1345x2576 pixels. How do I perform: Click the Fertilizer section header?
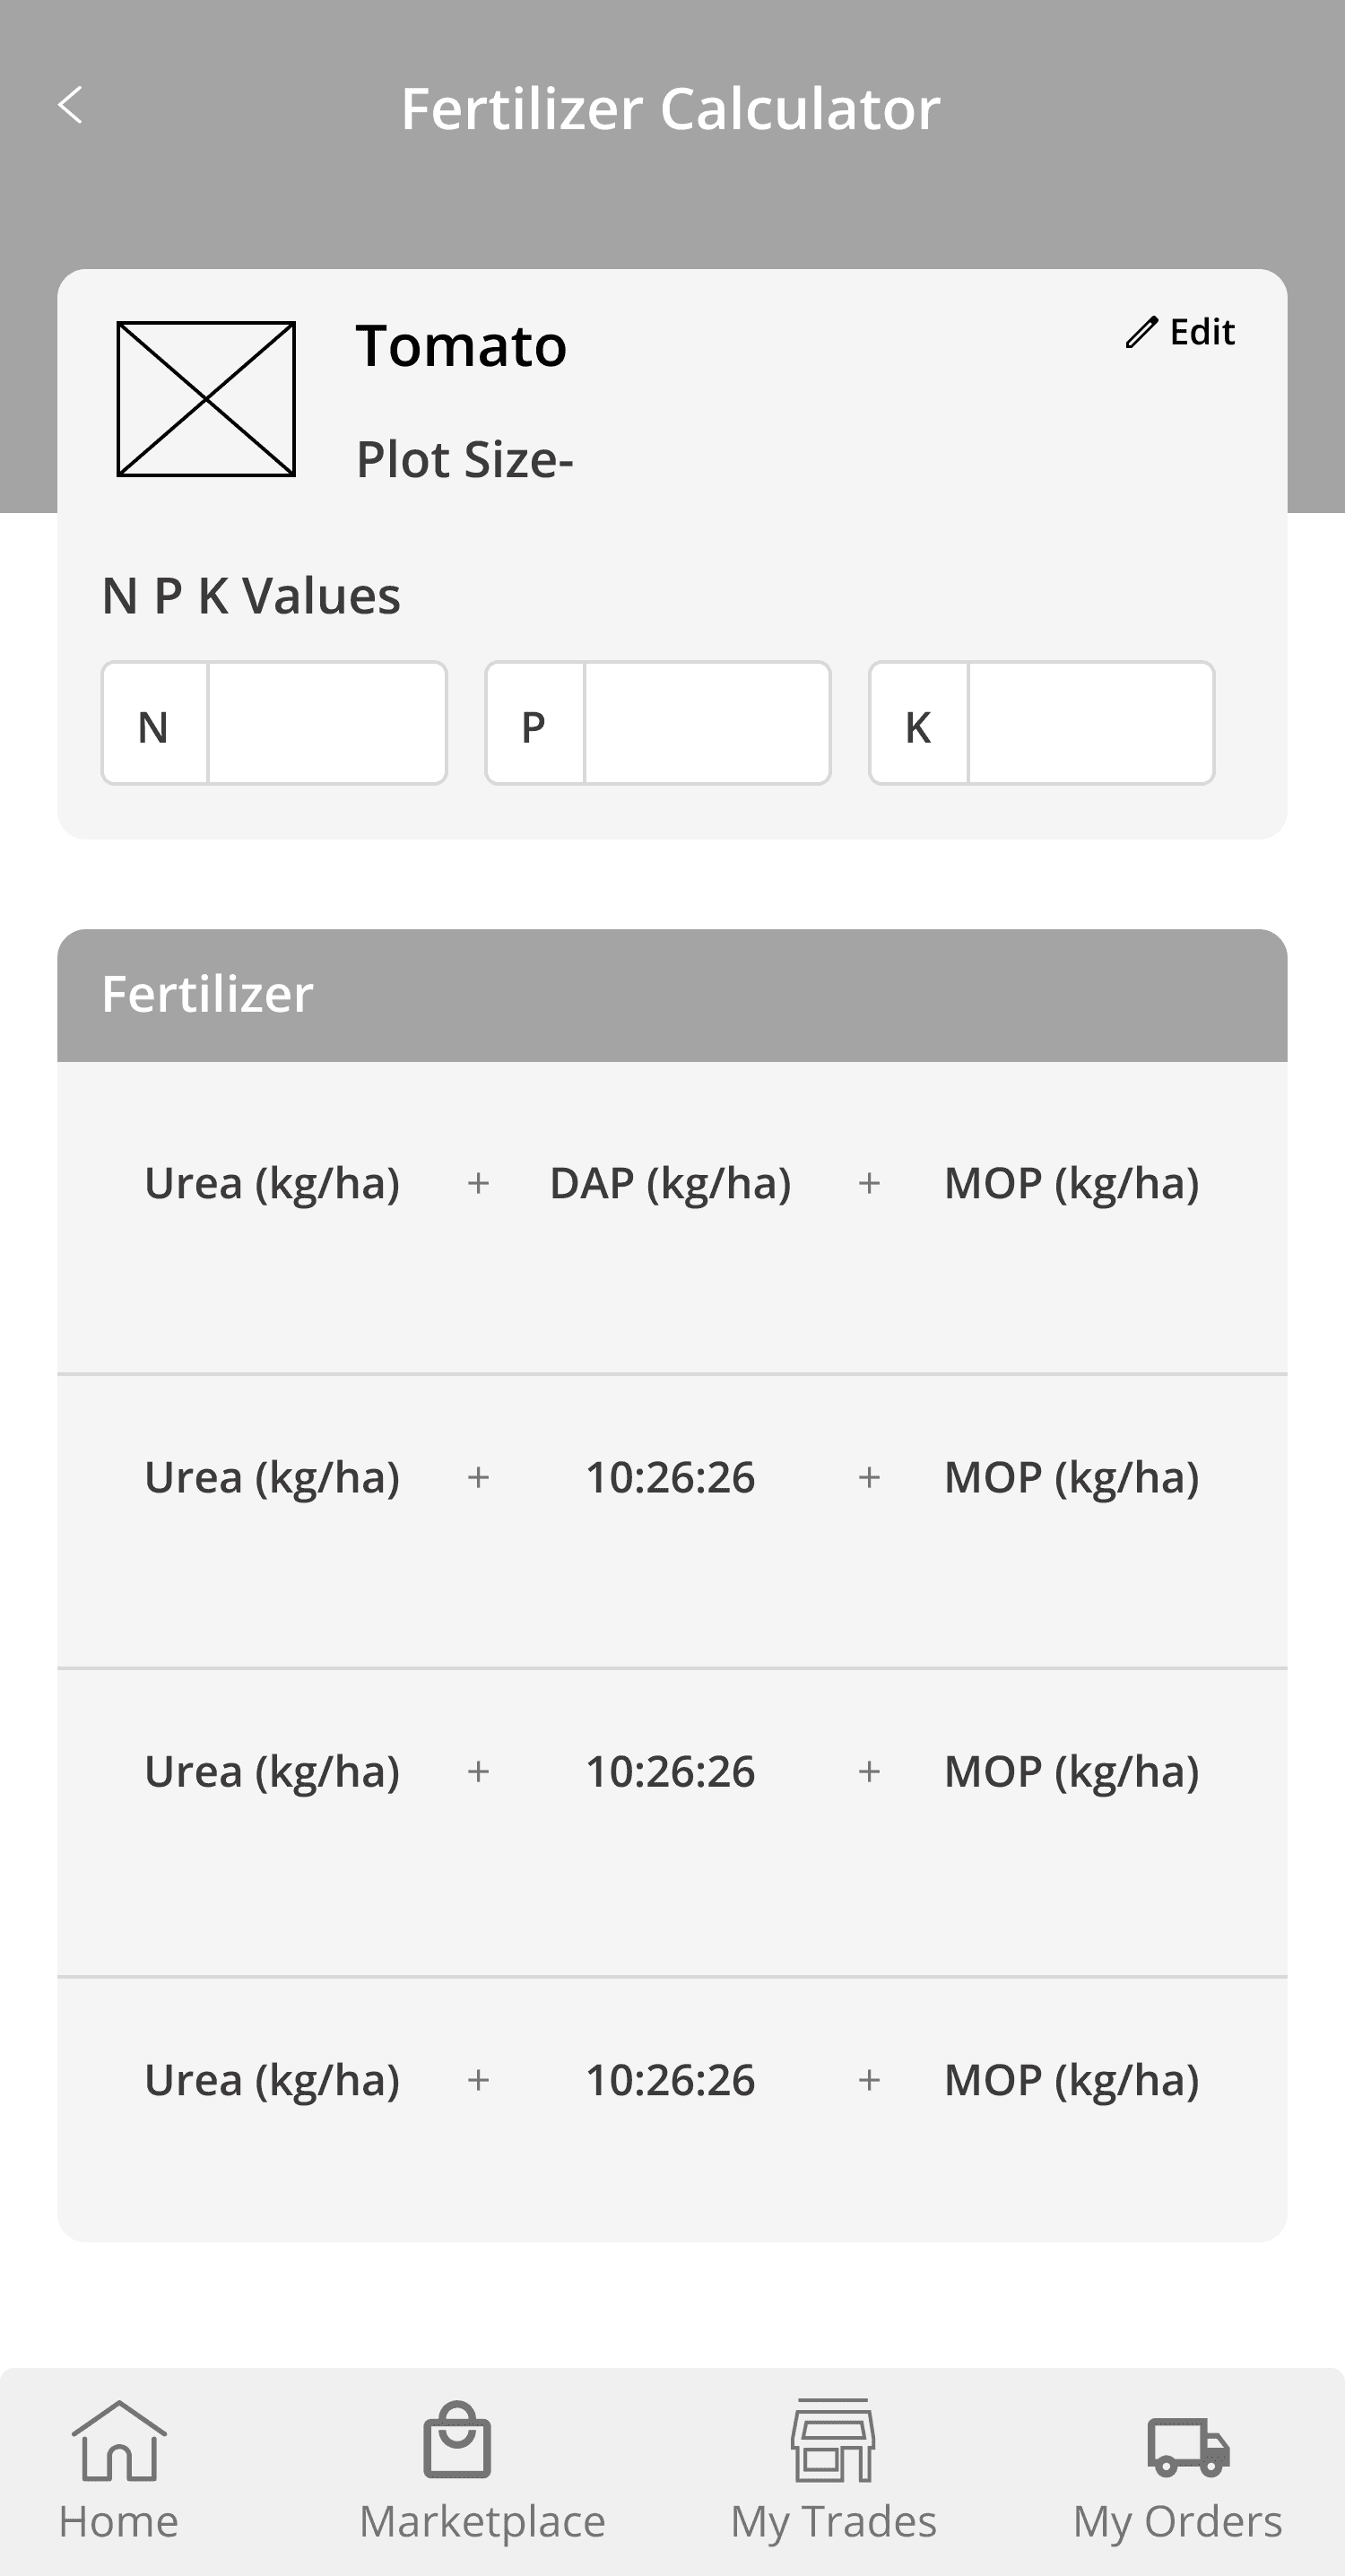672,995
